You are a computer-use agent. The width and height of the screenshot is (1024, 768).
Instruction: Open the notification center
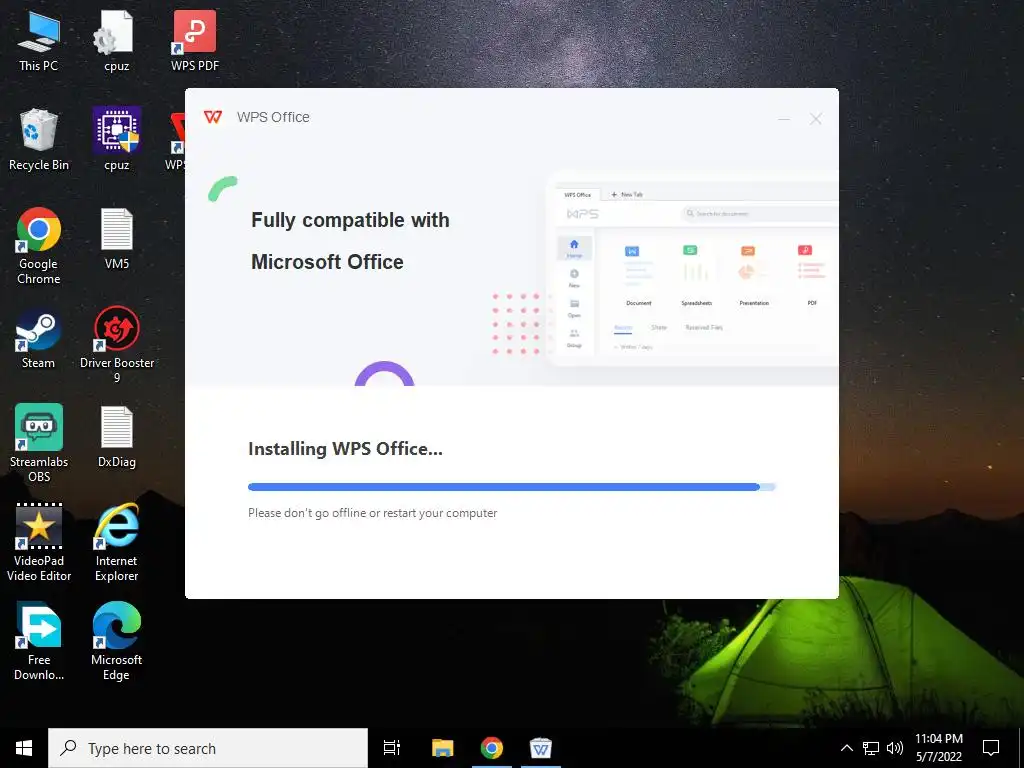pos(991,748)
